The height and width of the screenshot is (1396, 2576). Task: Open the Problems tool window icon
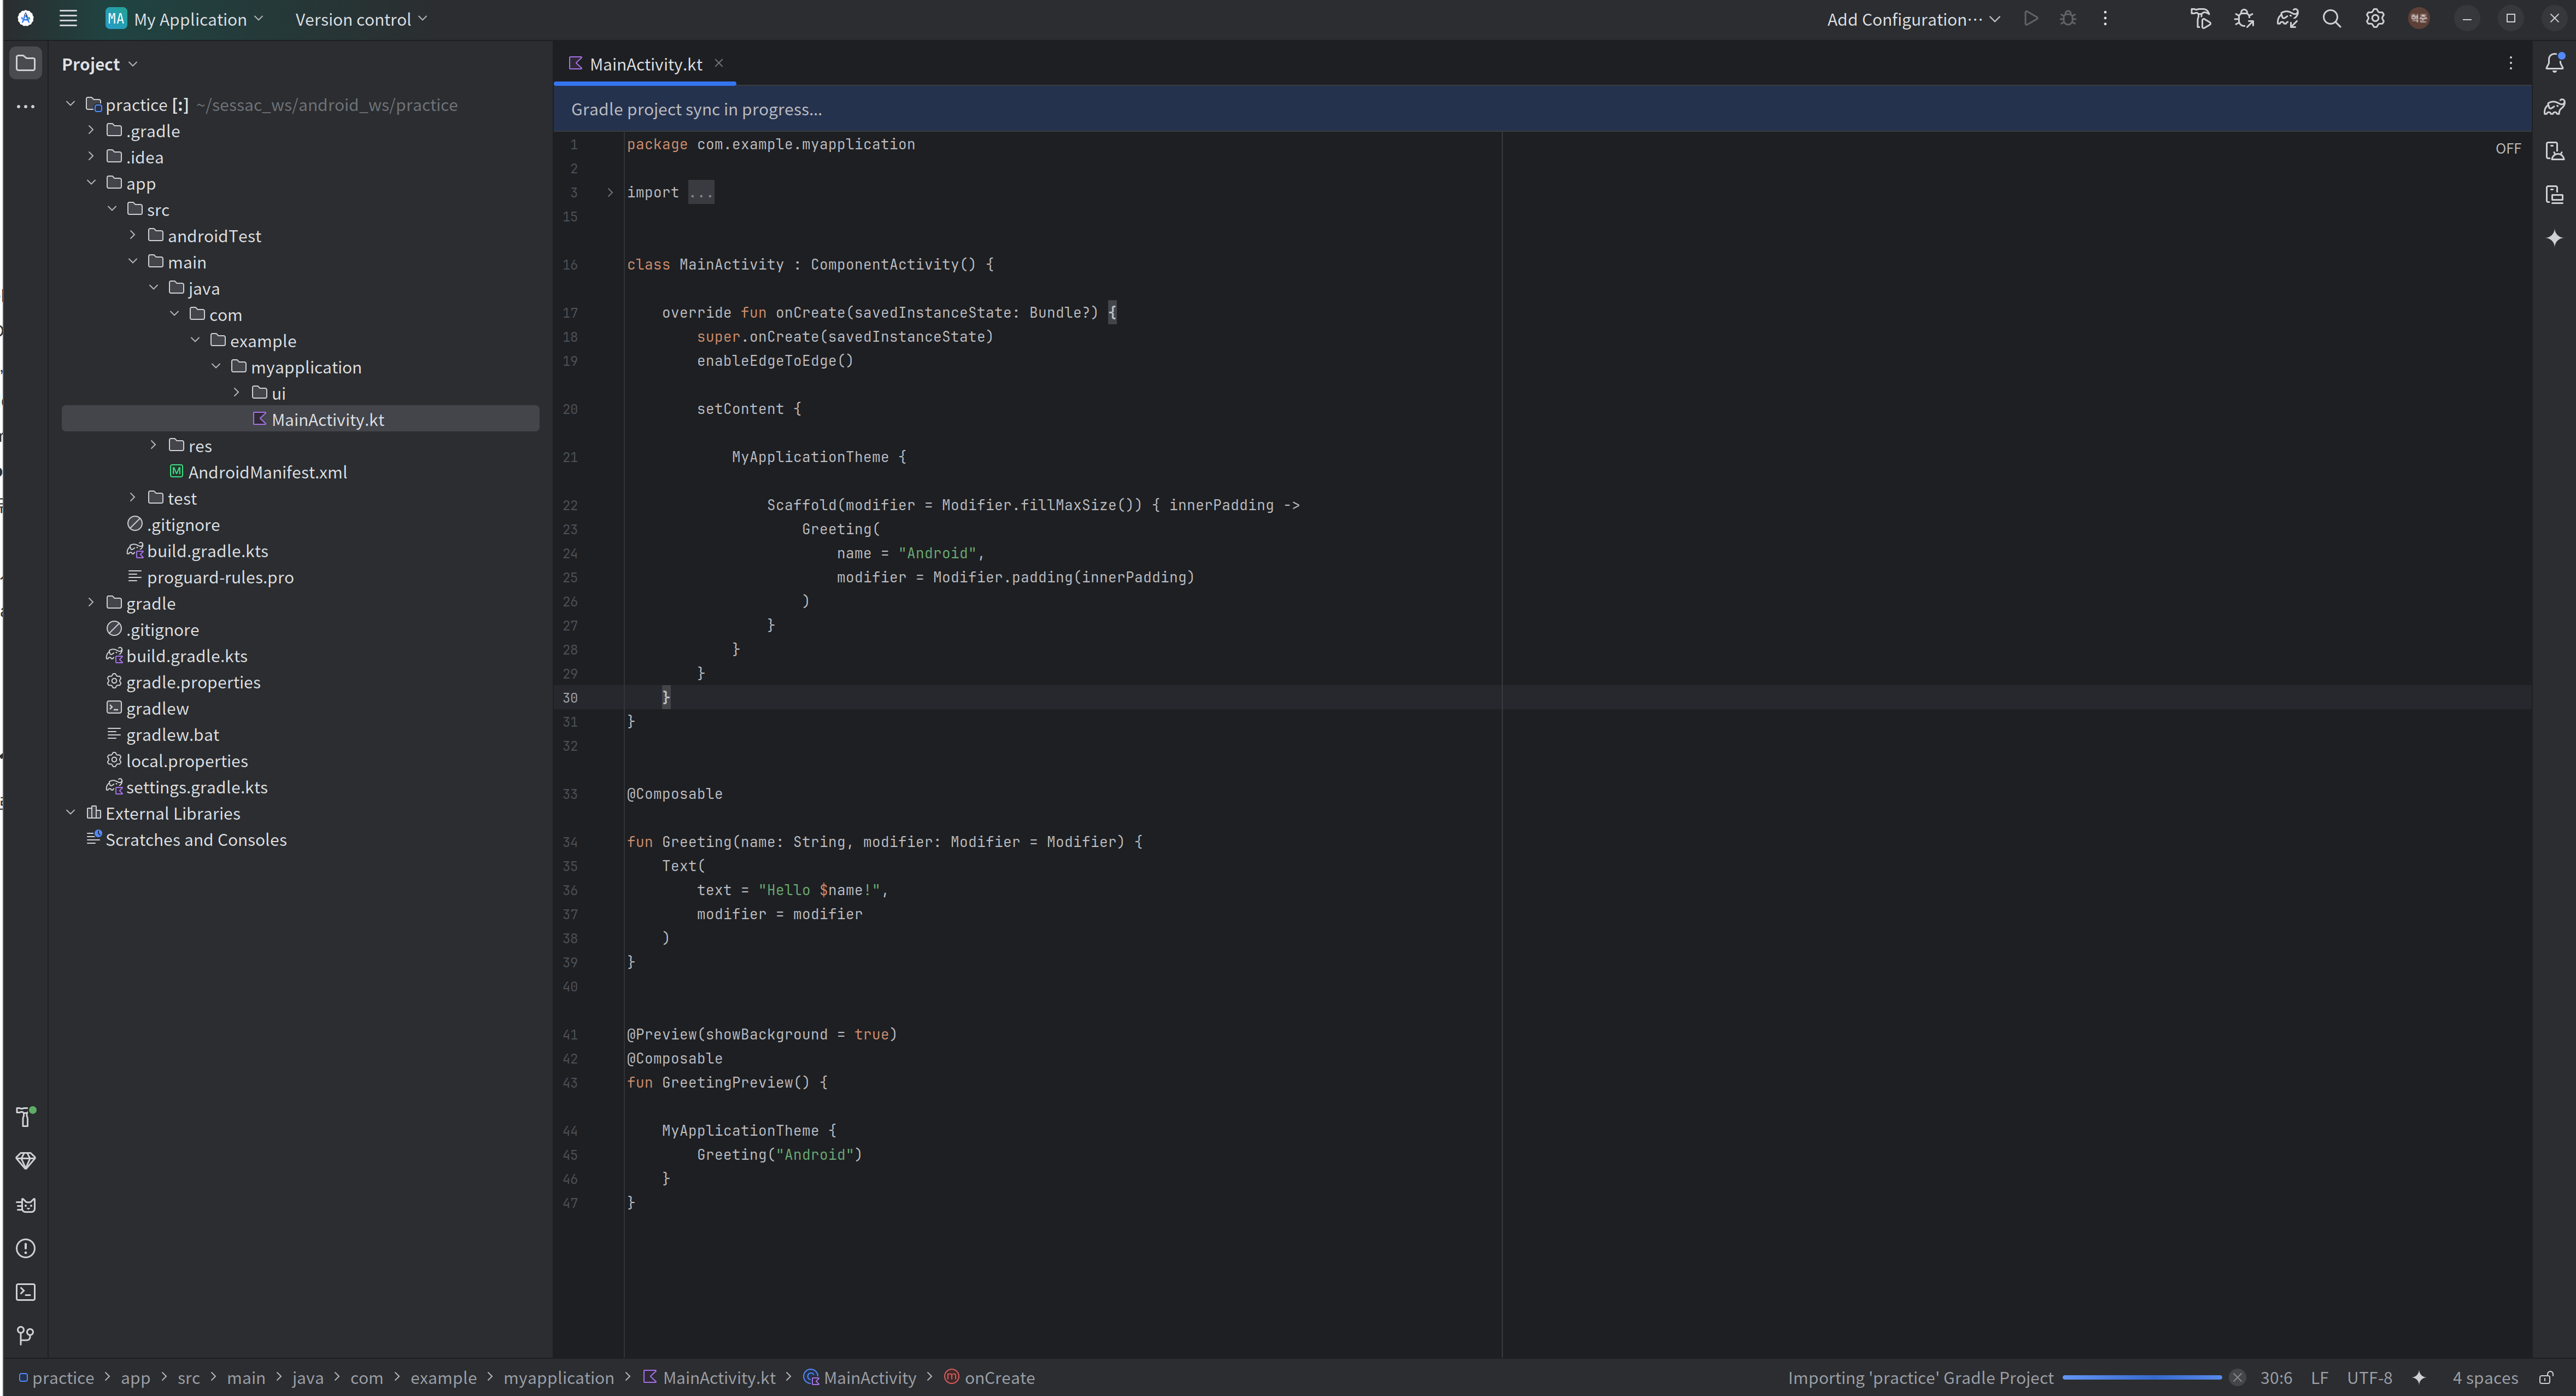click(x=26, y=1248)
